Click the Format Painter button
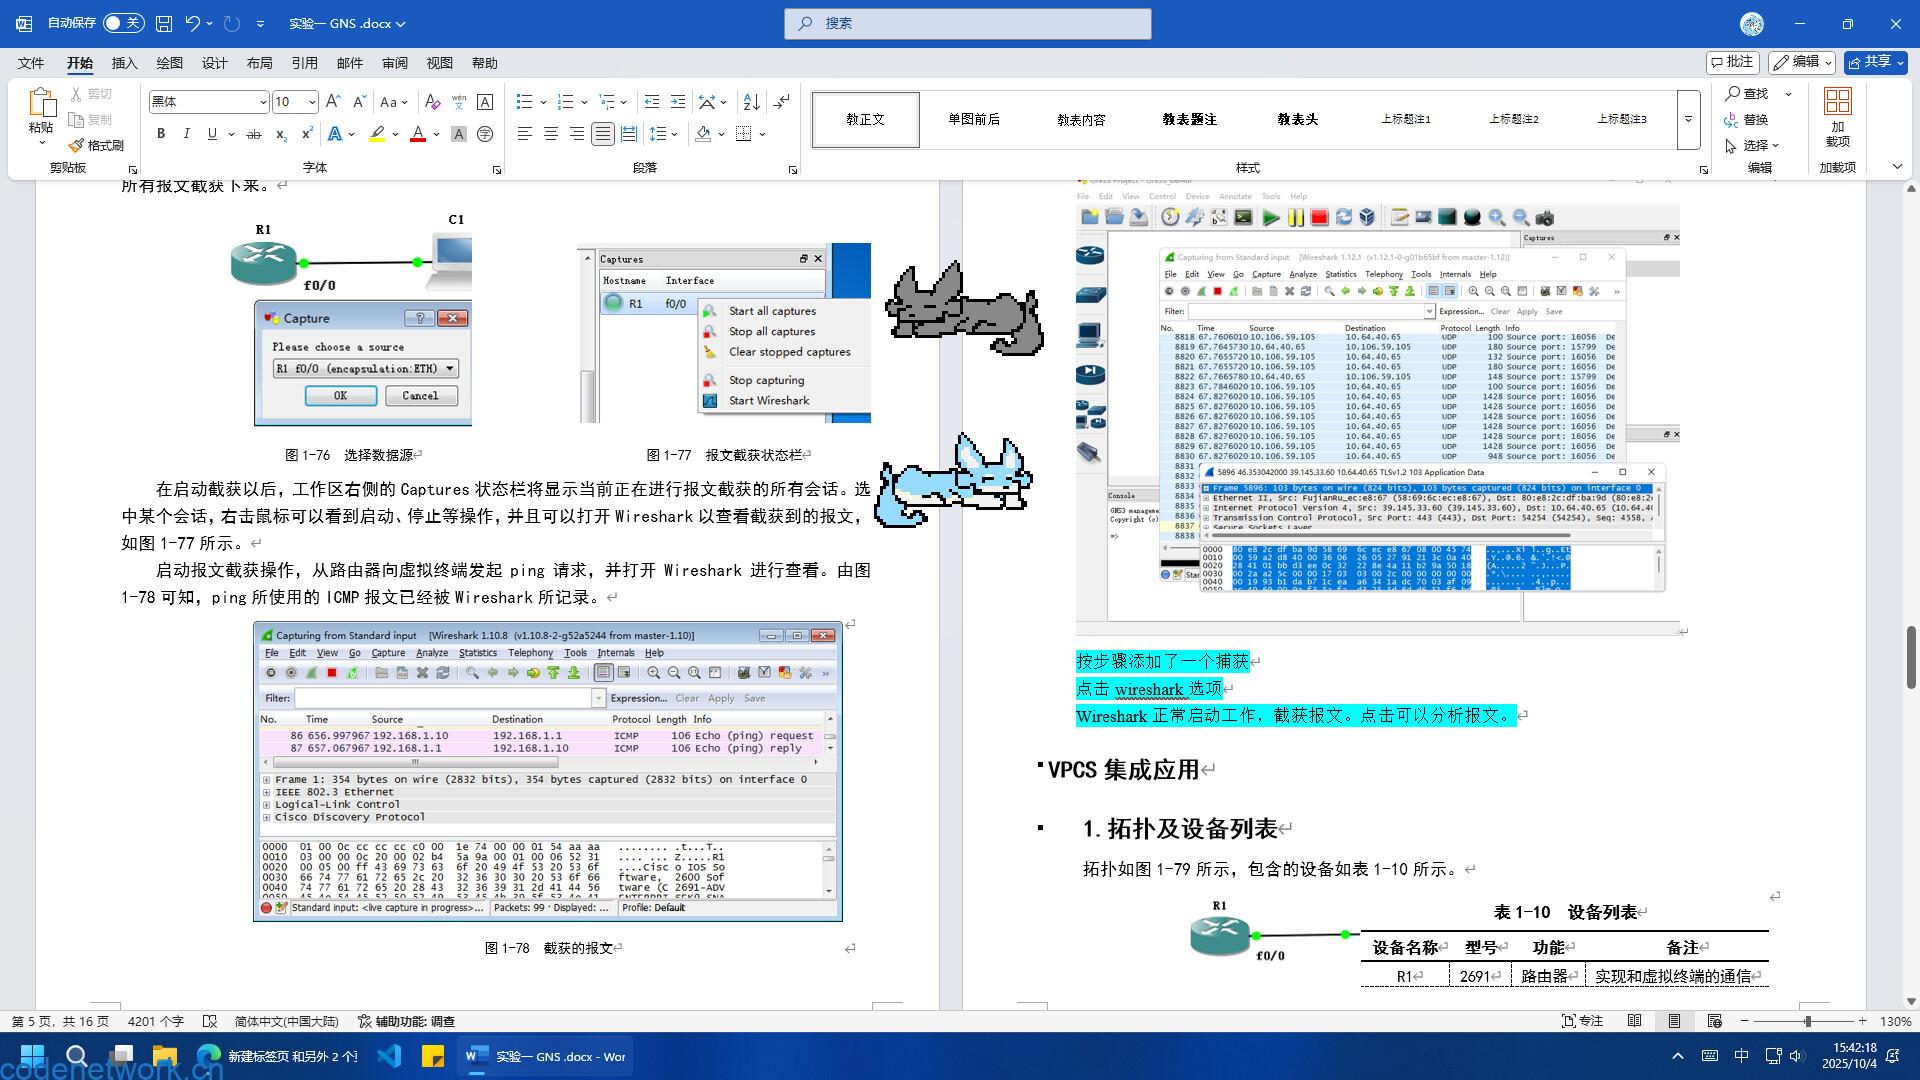Screen dimensions: 1920x1080 (x=97, y=145)
